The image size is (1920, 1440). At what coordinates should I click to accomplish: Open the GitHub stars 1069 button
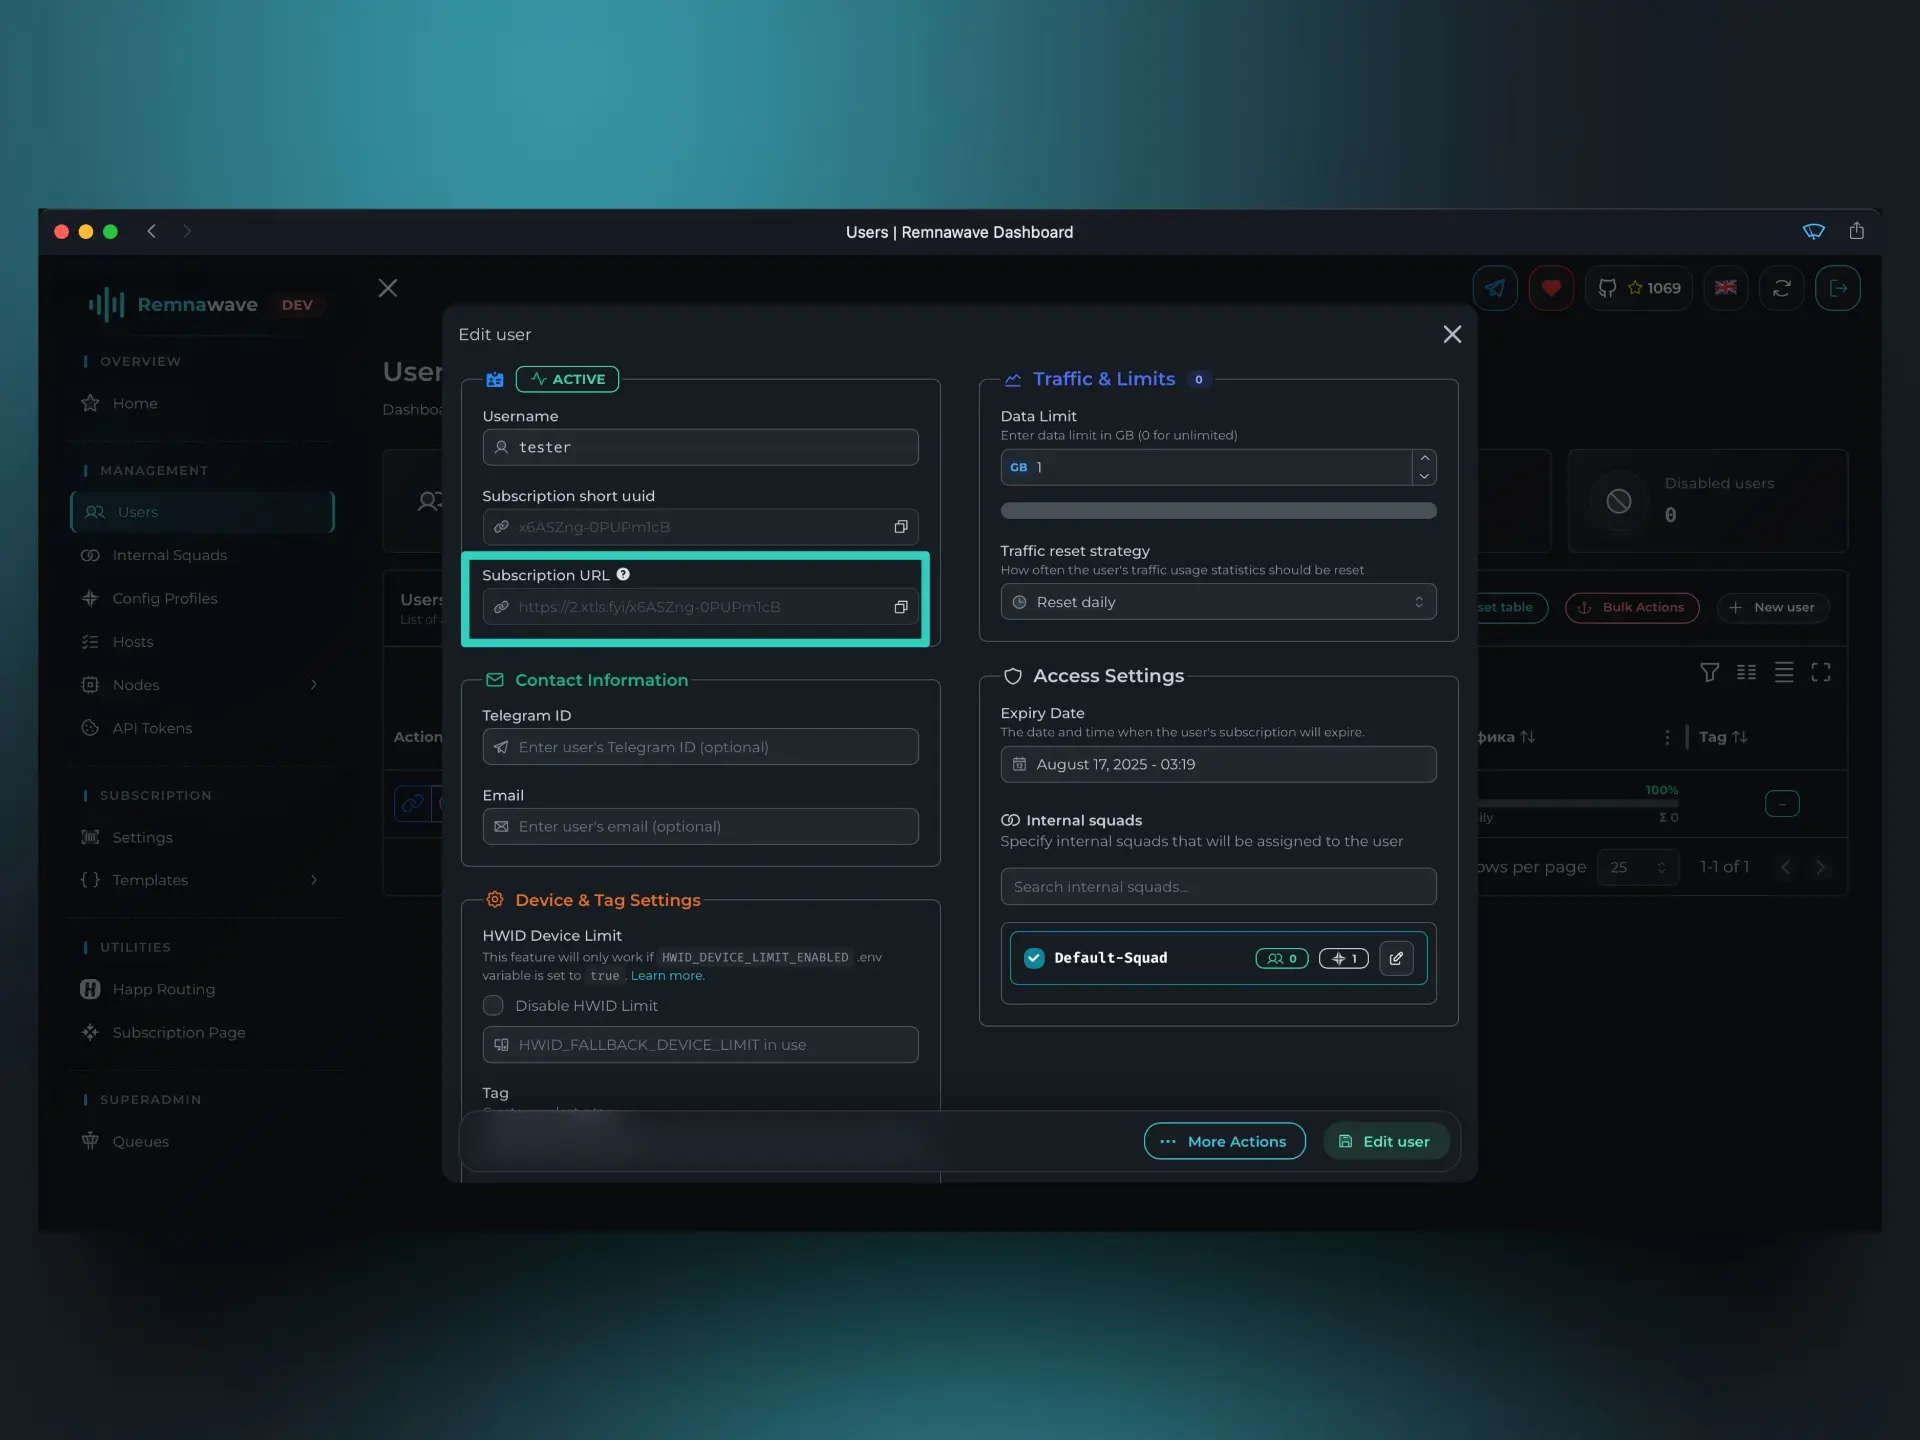(x=1638, y=288)
